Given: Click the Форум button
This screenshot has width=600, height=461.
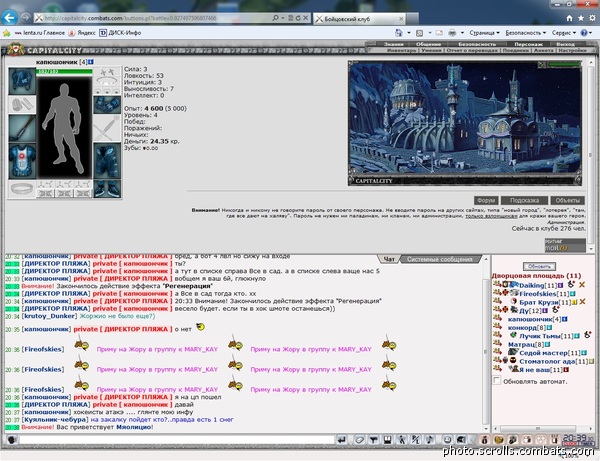Looking at the screenshot, I should 486,200.
